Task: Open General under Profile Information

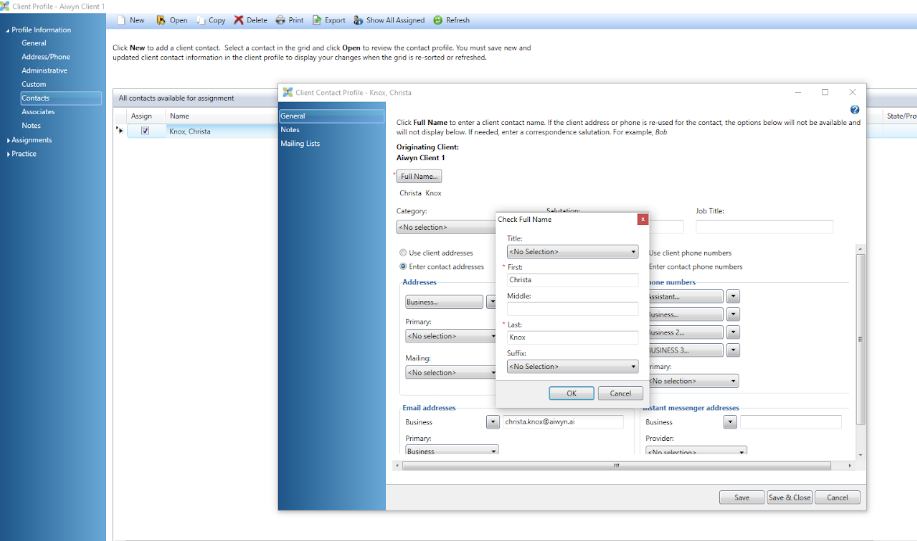Action: [x=34, y=43]
